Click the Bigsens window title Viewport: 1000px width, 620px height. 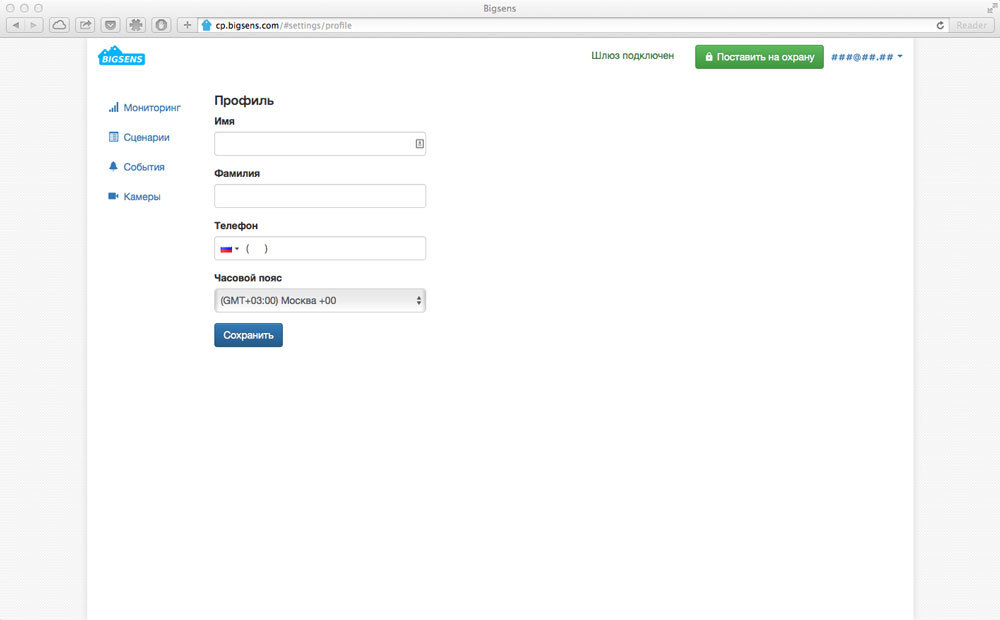pos(499,8)
